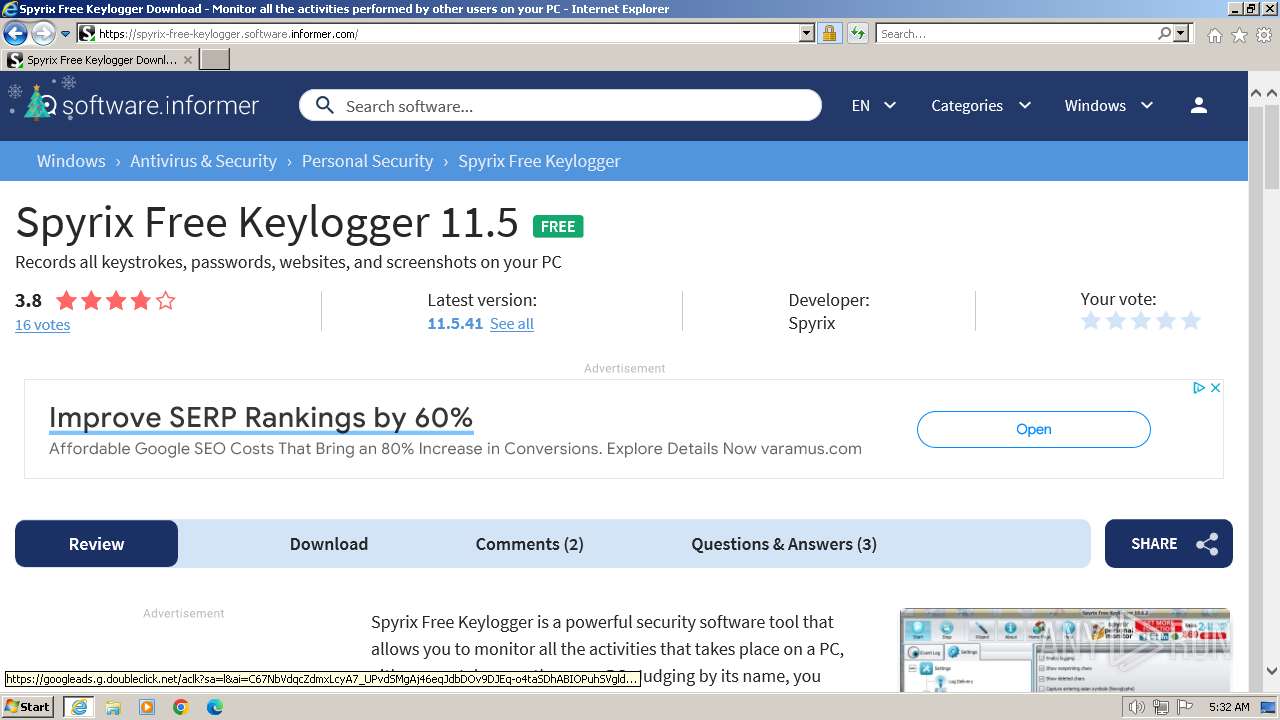The image size is (1280, 720).
Task: Click Improve SERP Rankings ad headline
Action: click(x=261, y=417)
